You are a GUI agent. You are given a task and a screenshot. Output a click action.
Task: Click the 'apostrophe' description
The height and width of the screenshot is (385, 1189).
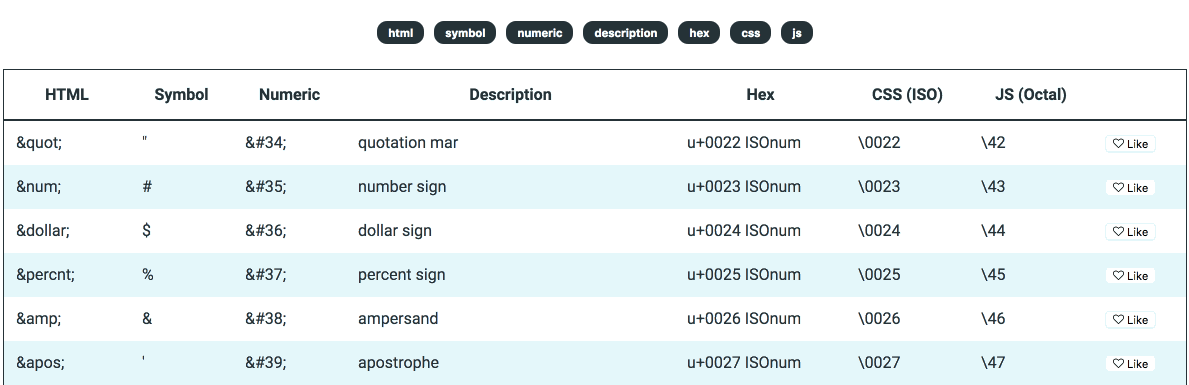pos(398,362)
